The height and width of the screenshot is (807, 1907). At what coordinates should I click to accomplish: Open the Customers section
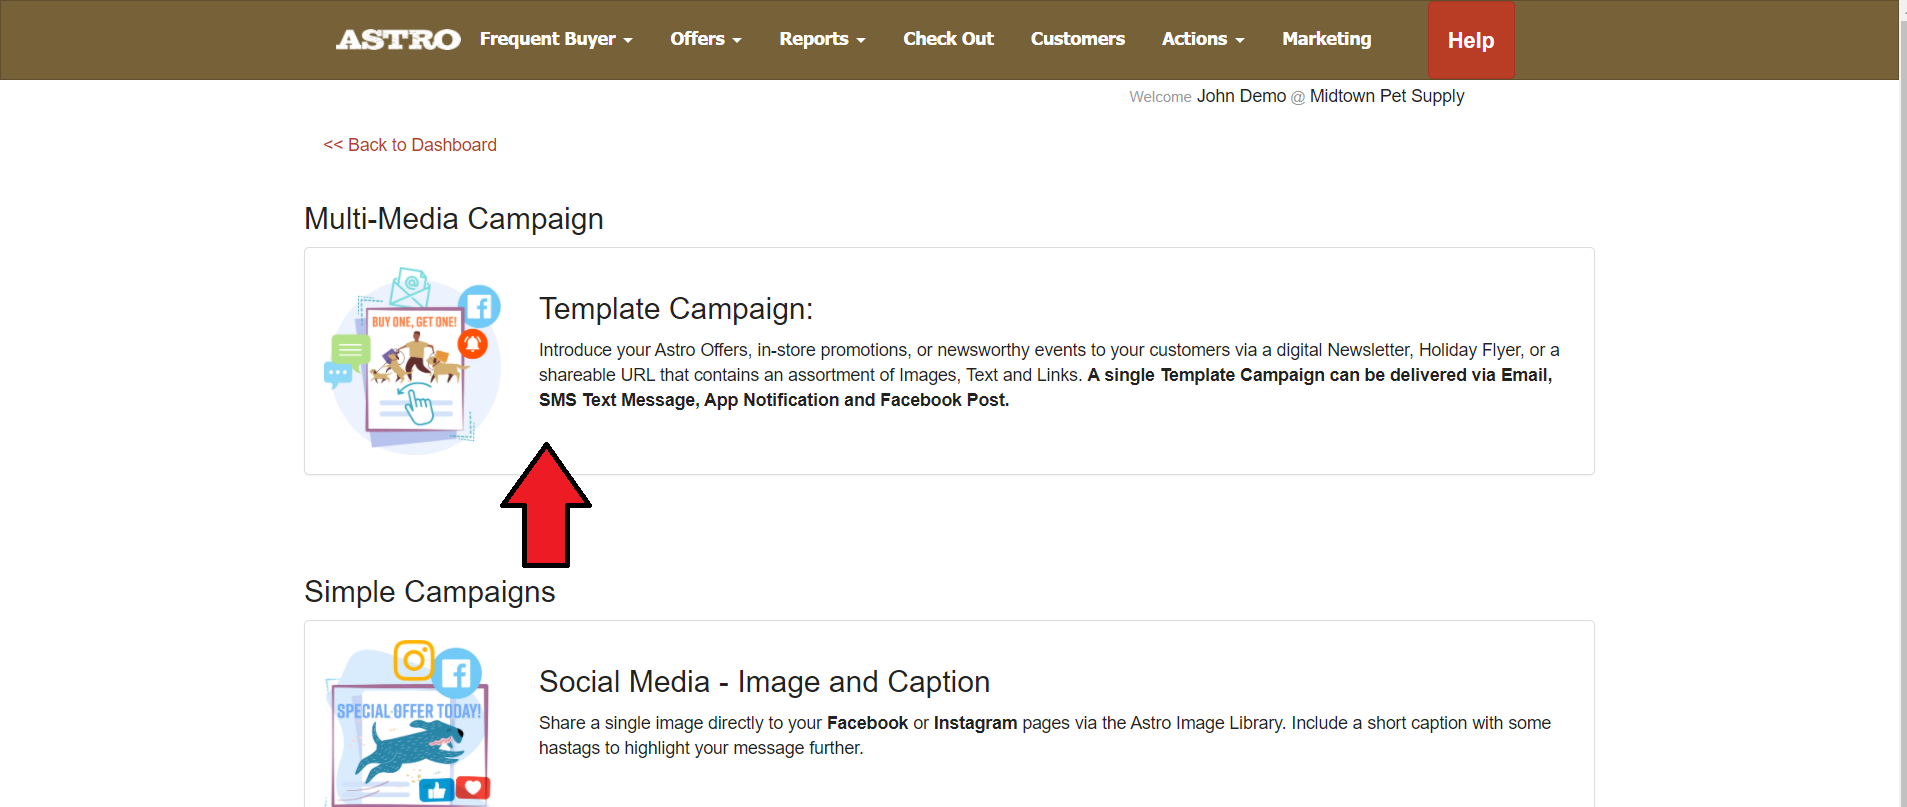(x=1077, y=39)
